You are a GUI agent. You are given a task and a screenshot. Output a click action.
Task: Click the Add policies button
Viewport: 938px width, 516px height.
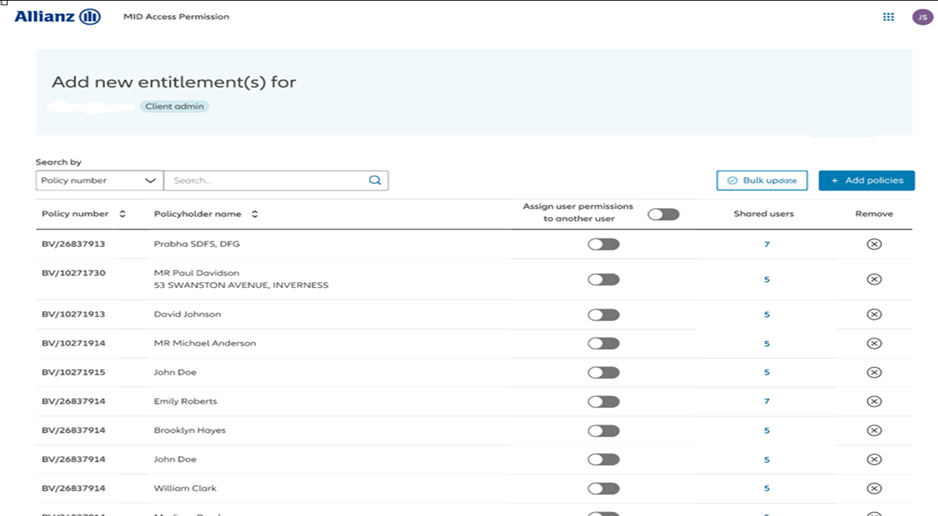867,181
